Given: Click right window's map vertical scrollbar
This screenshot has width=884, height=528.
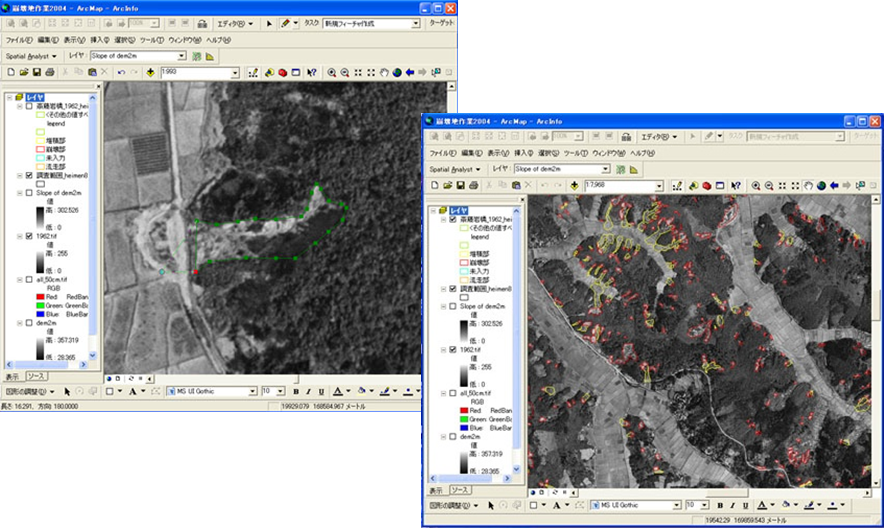Looking at the screenshot, I should pos(876,341).
